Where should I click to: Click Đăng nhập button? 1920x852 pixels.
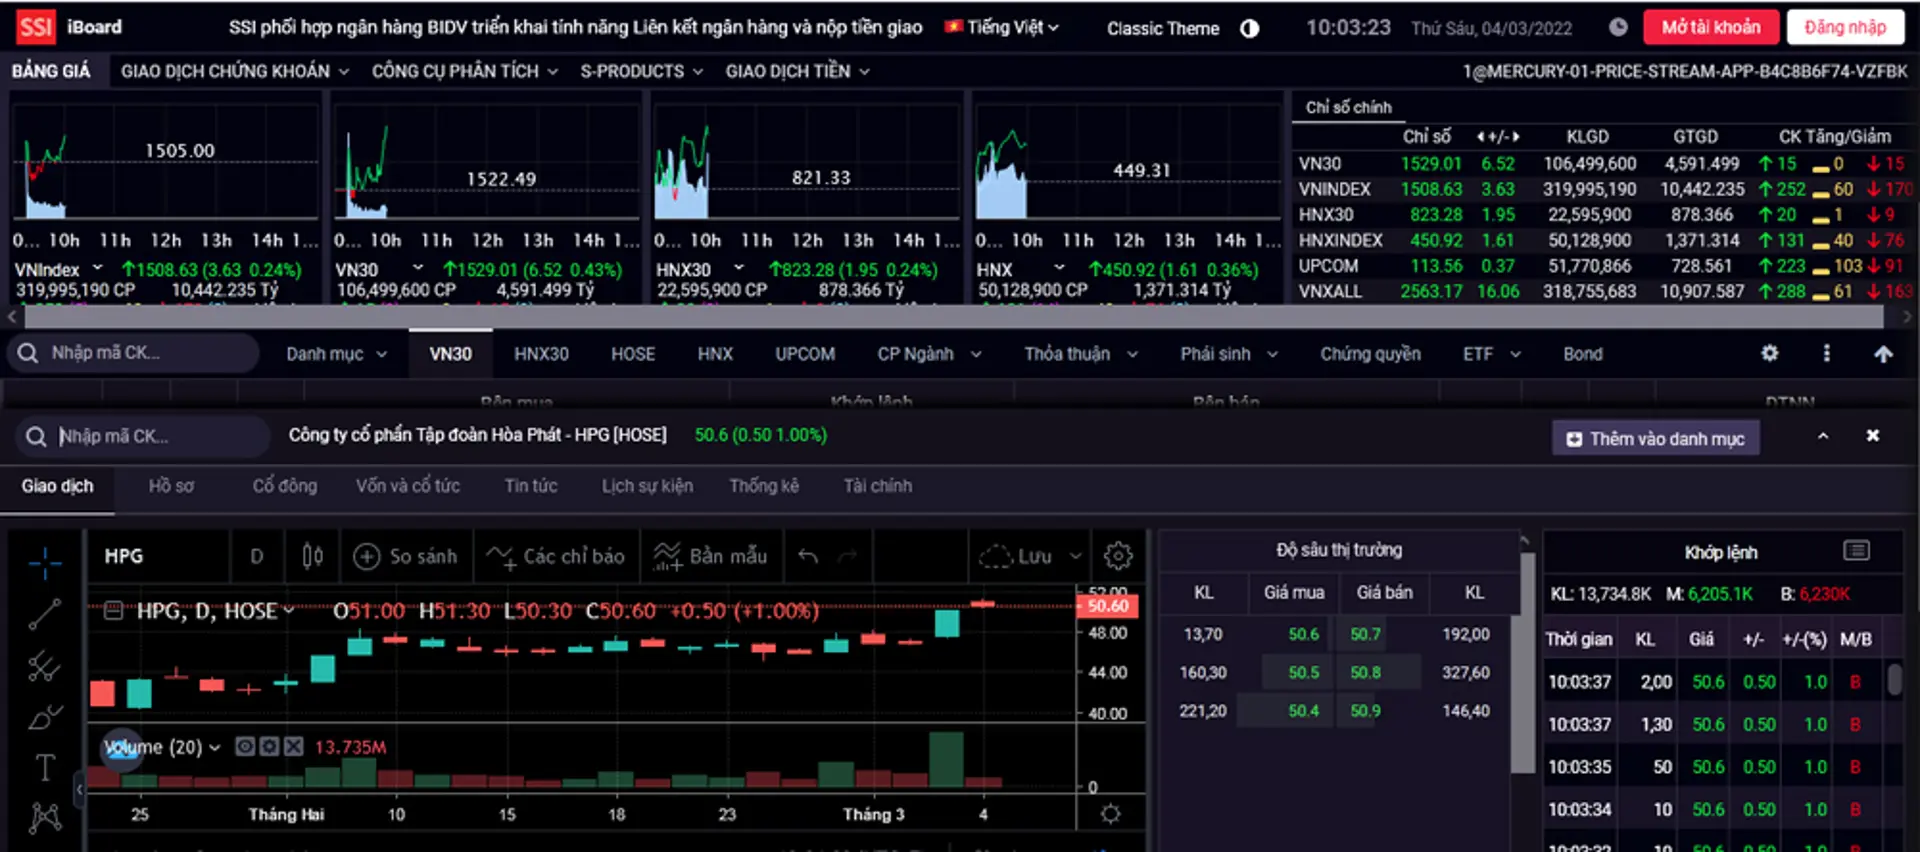point(1845,27)
